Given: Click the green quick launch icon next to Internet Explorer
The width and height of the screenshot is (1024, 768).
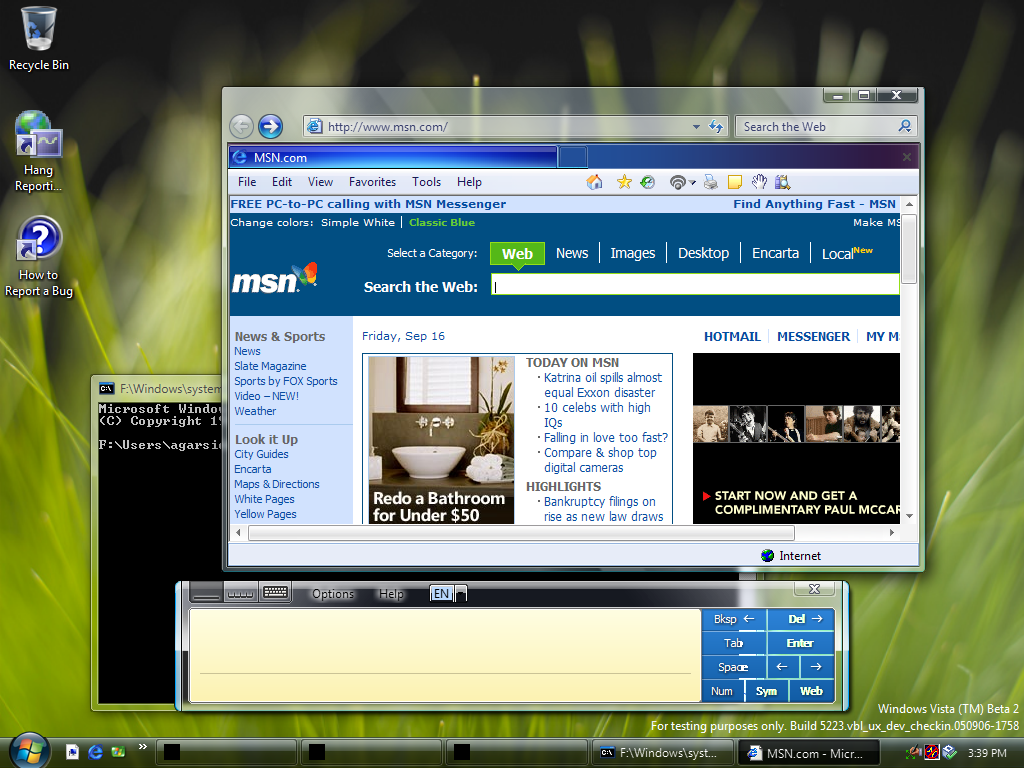Looking at the screenshot, I should (x=118, y=752).
